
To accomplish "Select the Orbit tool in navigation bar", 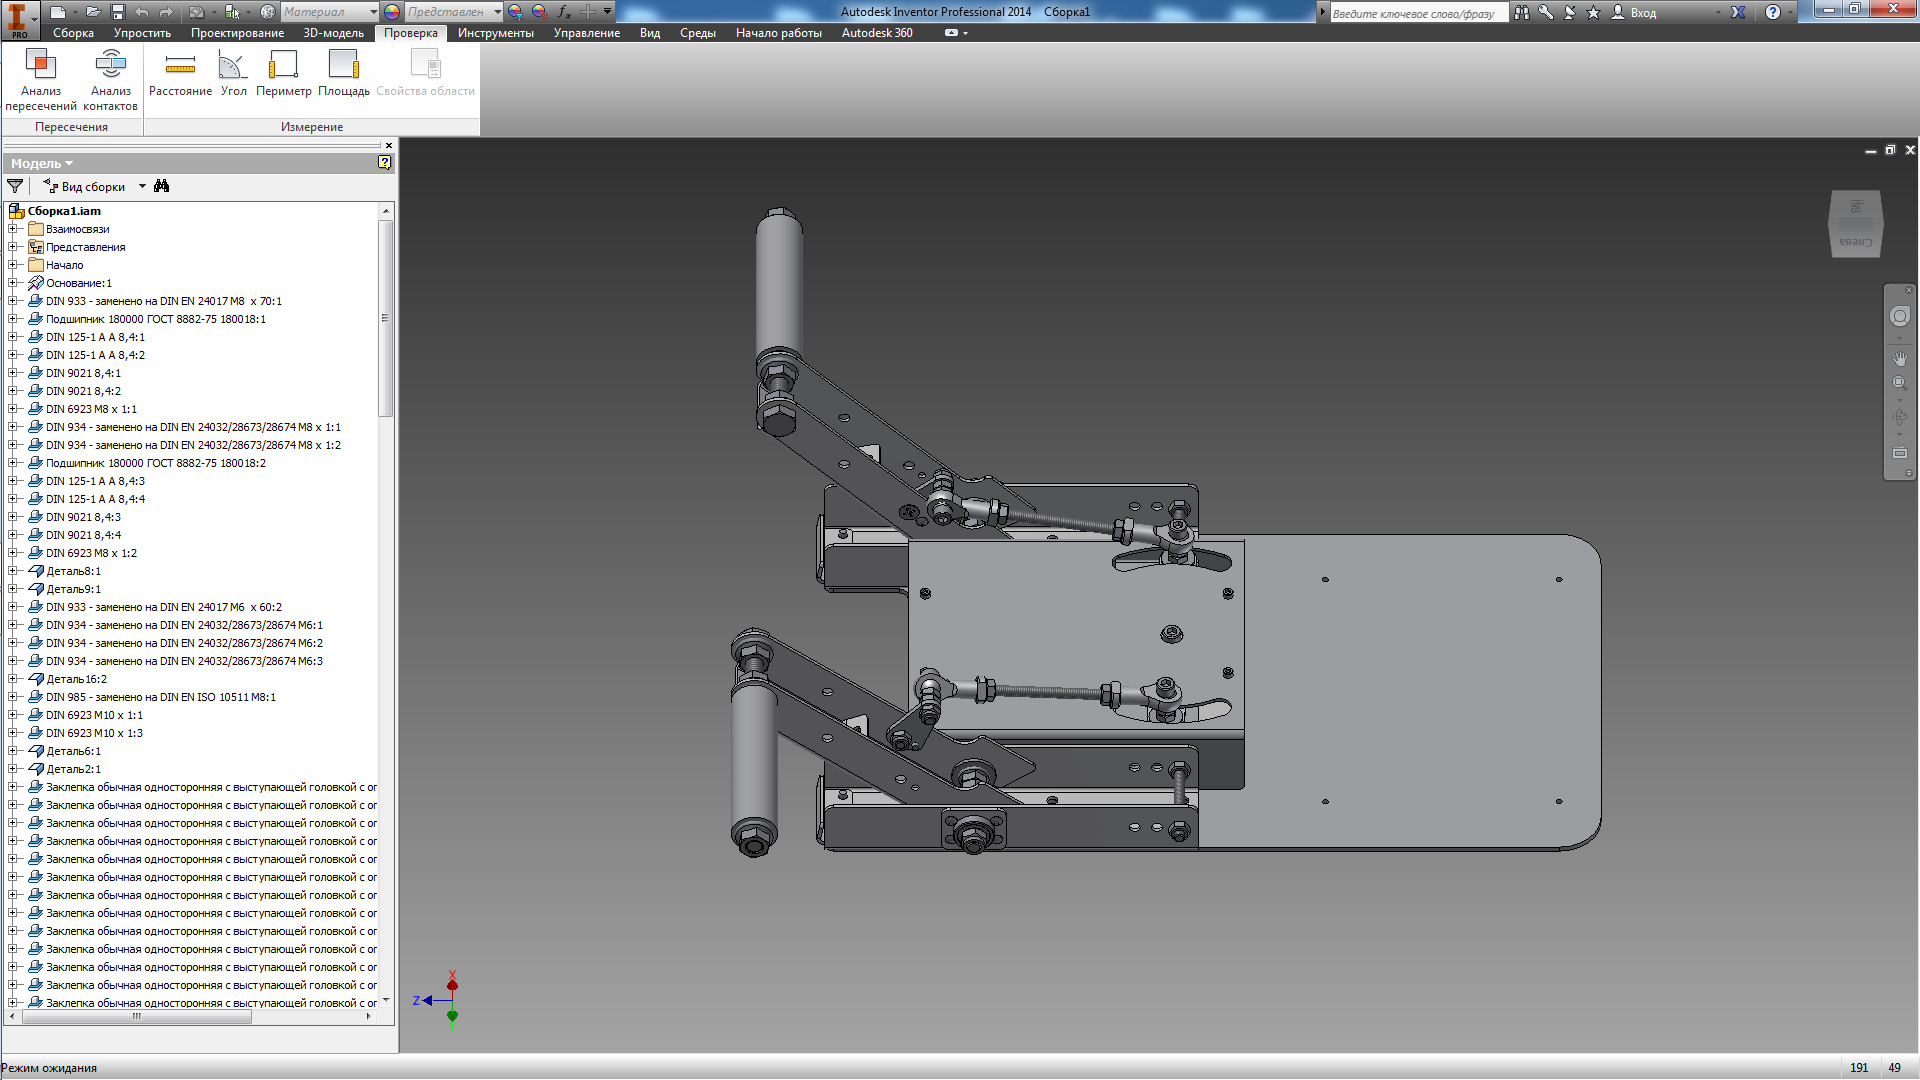I will click(1900, 417).
